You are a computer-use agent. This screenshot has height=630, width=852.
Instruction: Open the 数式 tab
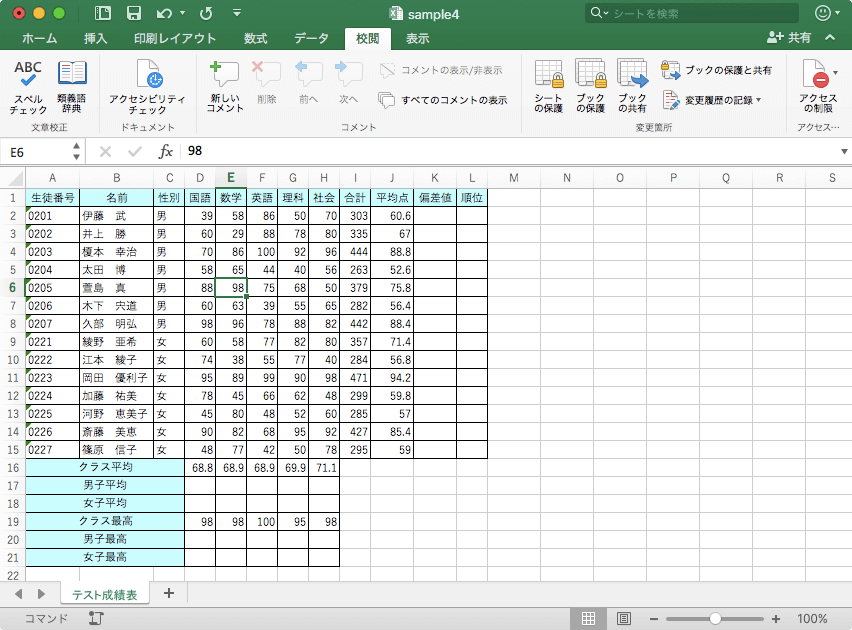pyautogui.click(x=255, y=38)
